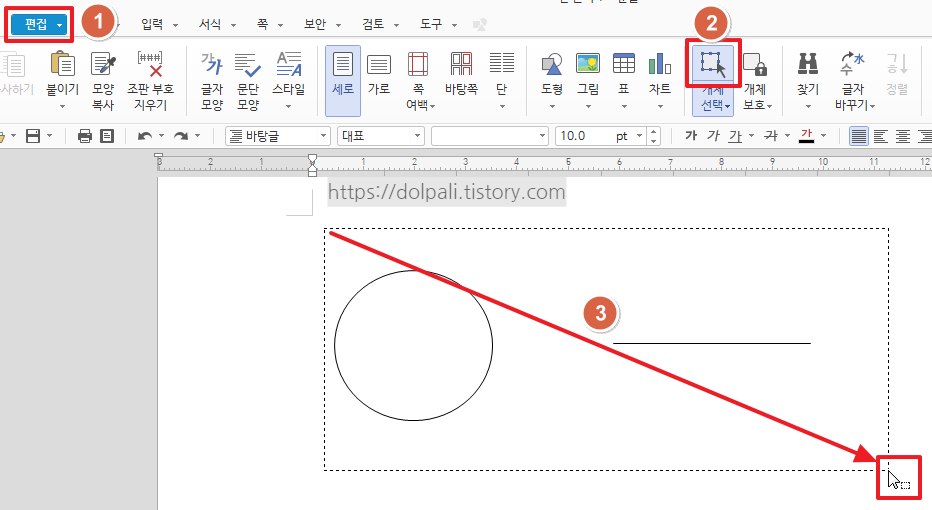This screenshot has height=510, width=932.
Task: Click the 바탕쪽 master page icon
Action: pos(461,64)
